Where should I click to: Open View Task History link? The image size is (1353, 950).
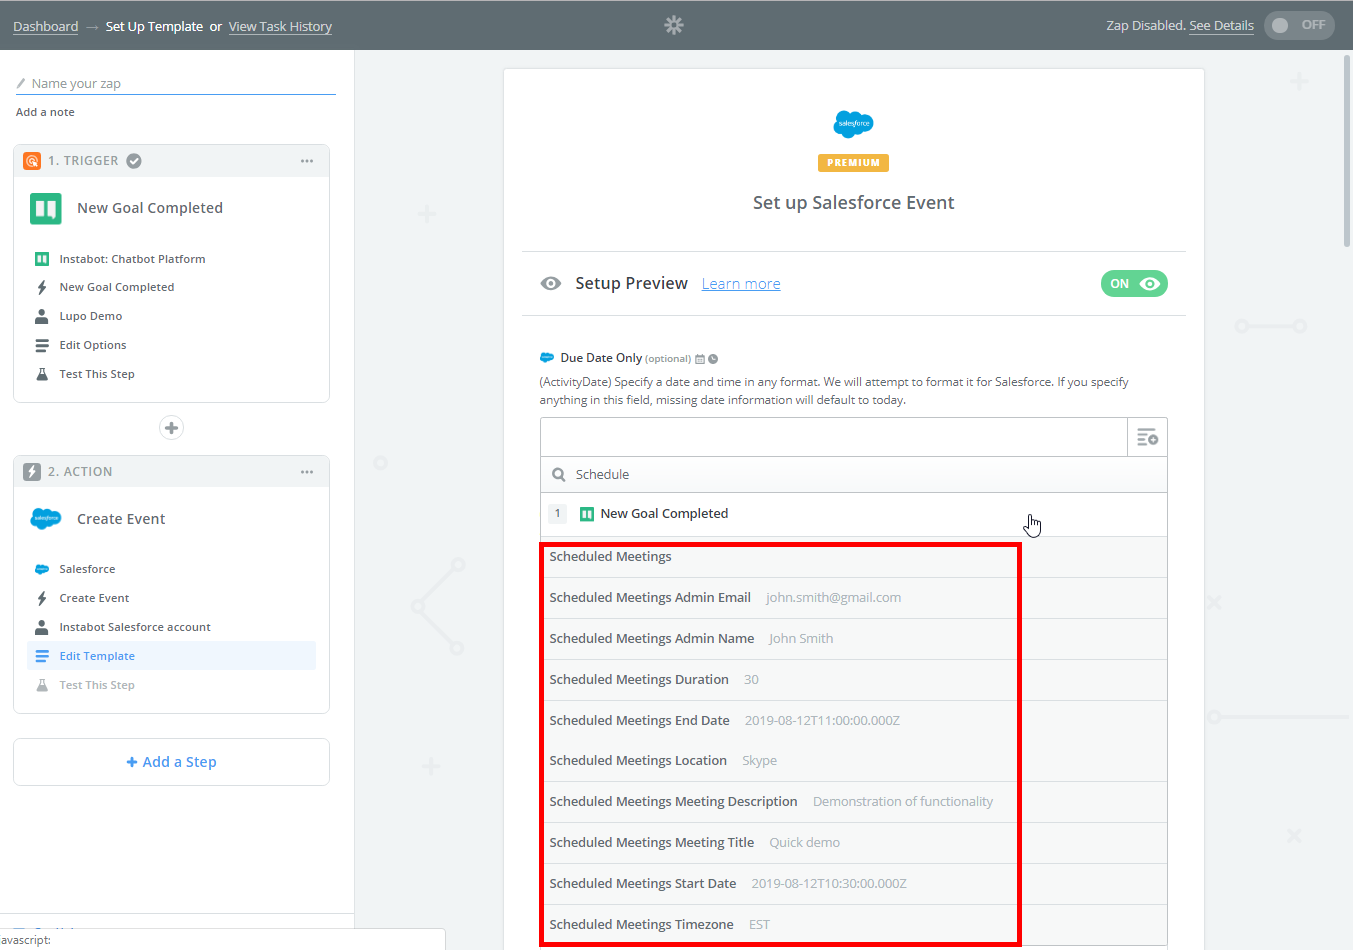(x=280, y=27)
